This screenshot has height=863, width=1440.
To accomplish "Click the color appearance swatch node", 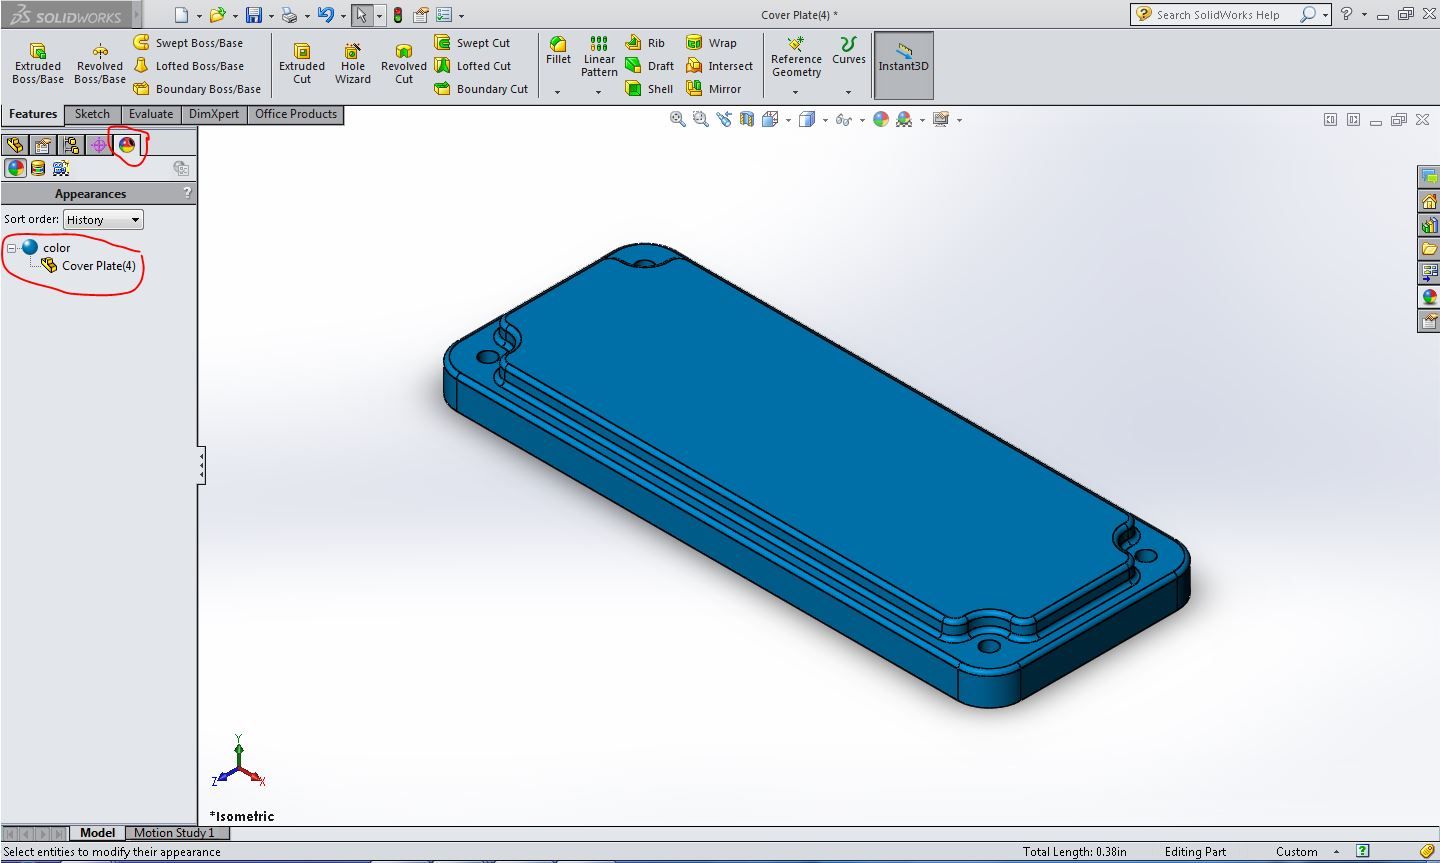I will (29, 247).
